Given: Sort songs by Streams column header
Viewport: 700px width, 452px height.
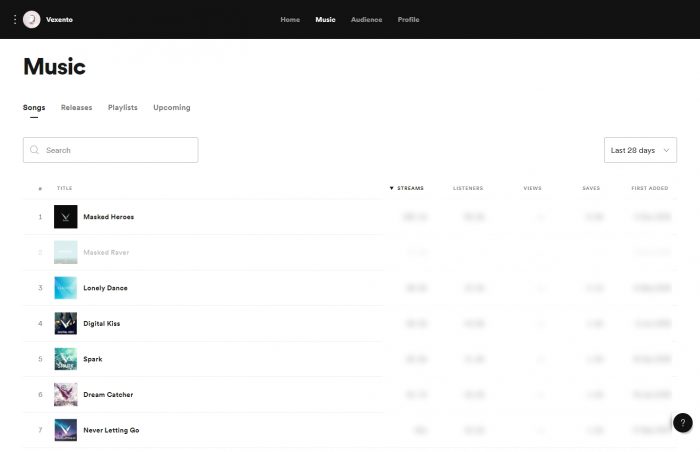Looking at the screenshot, I should click(408, 188).
